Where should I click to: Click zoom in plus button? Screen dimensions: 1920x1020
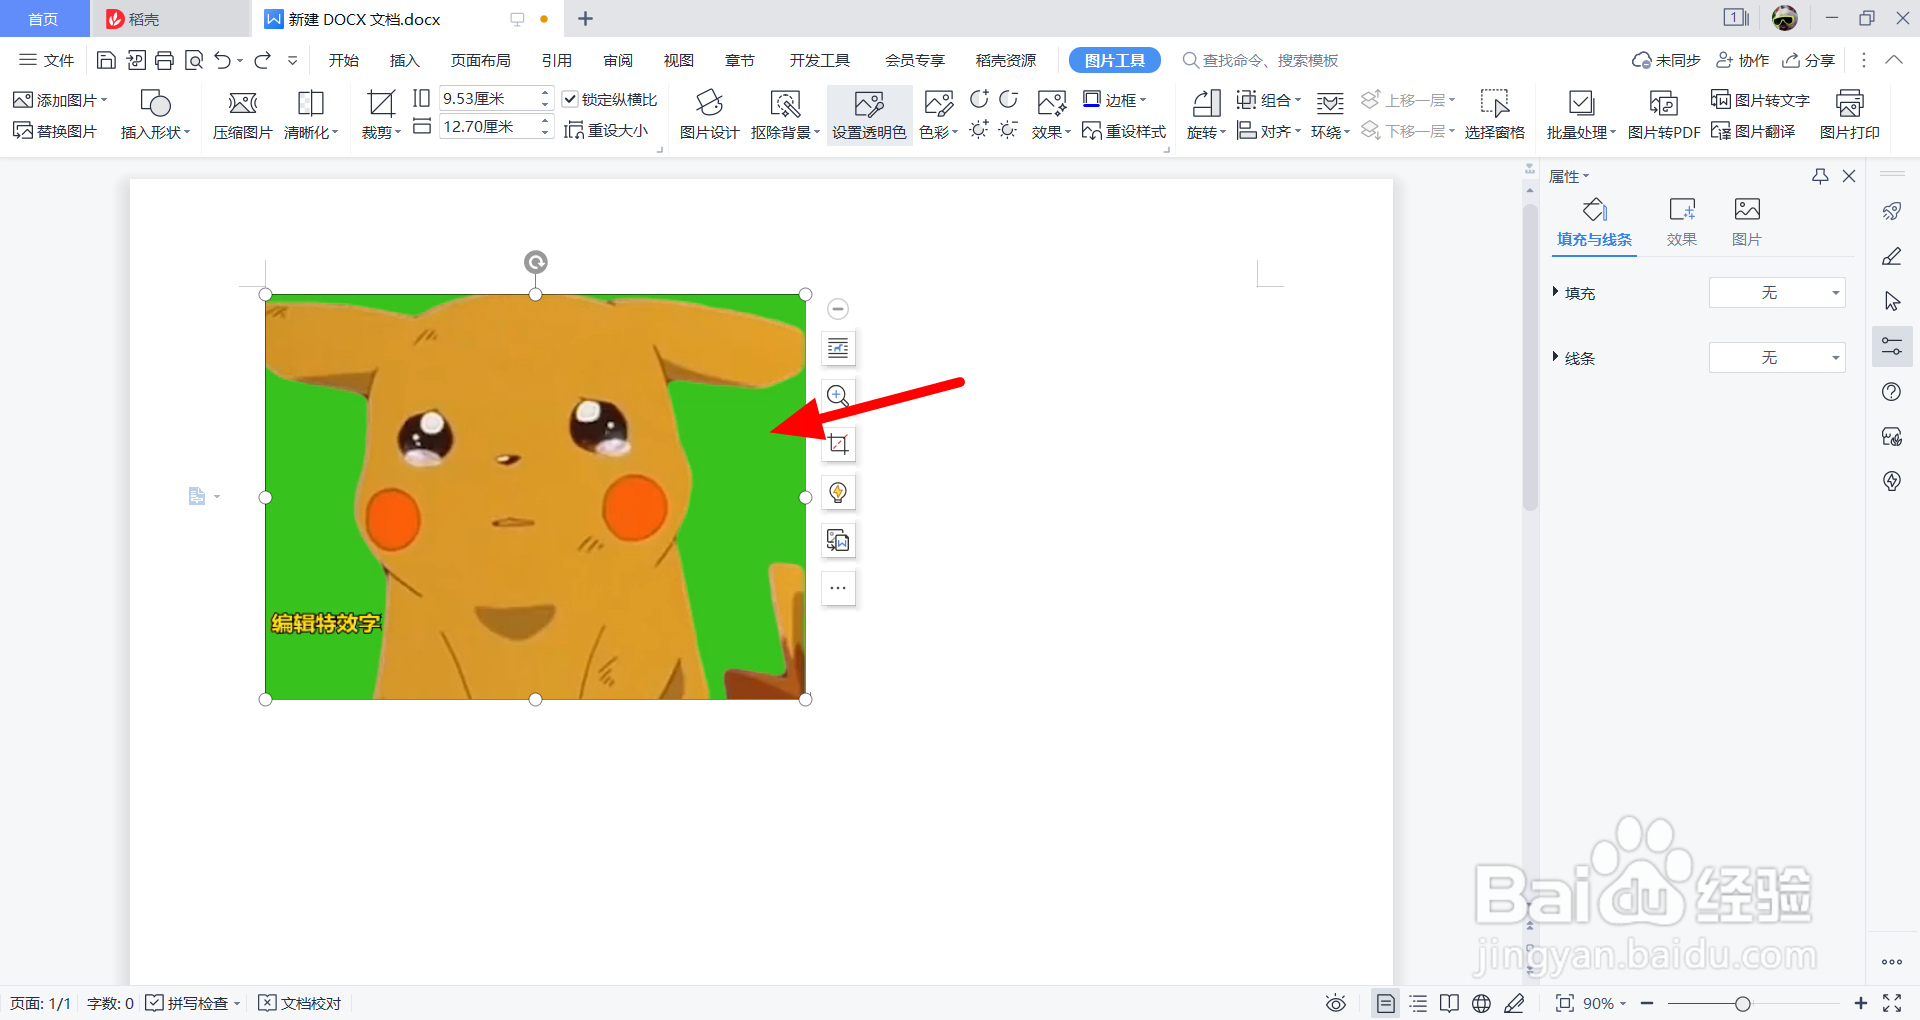tap(1861, 1003)
